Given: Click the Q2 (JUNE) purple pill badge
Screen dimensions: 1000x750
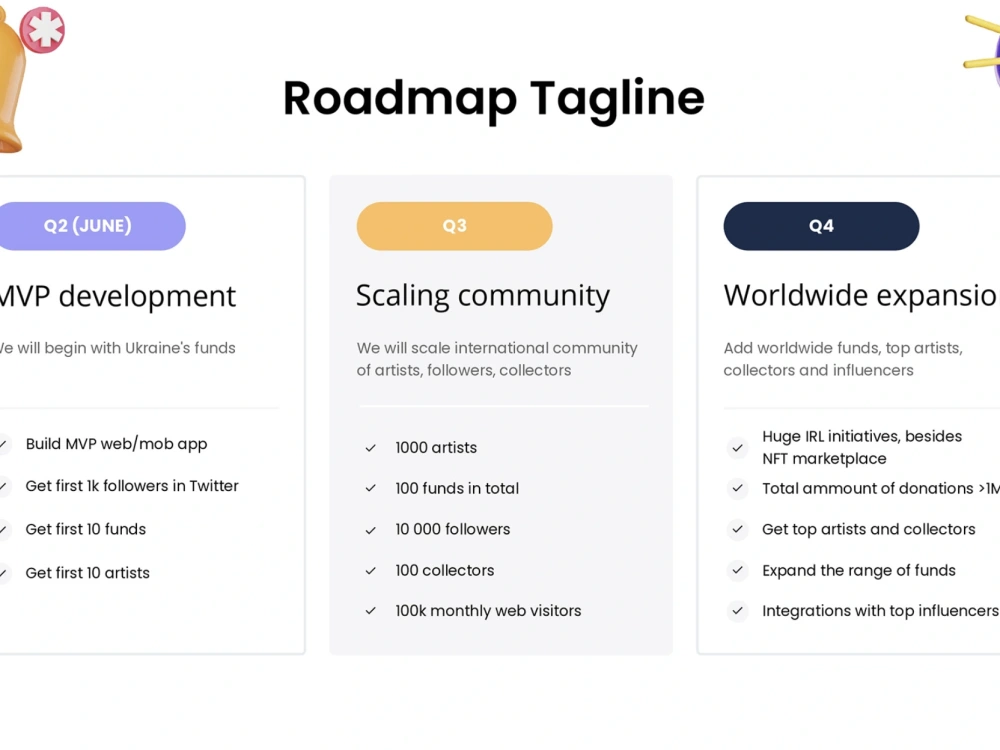Looking at the screenshot, I should 92,226.
